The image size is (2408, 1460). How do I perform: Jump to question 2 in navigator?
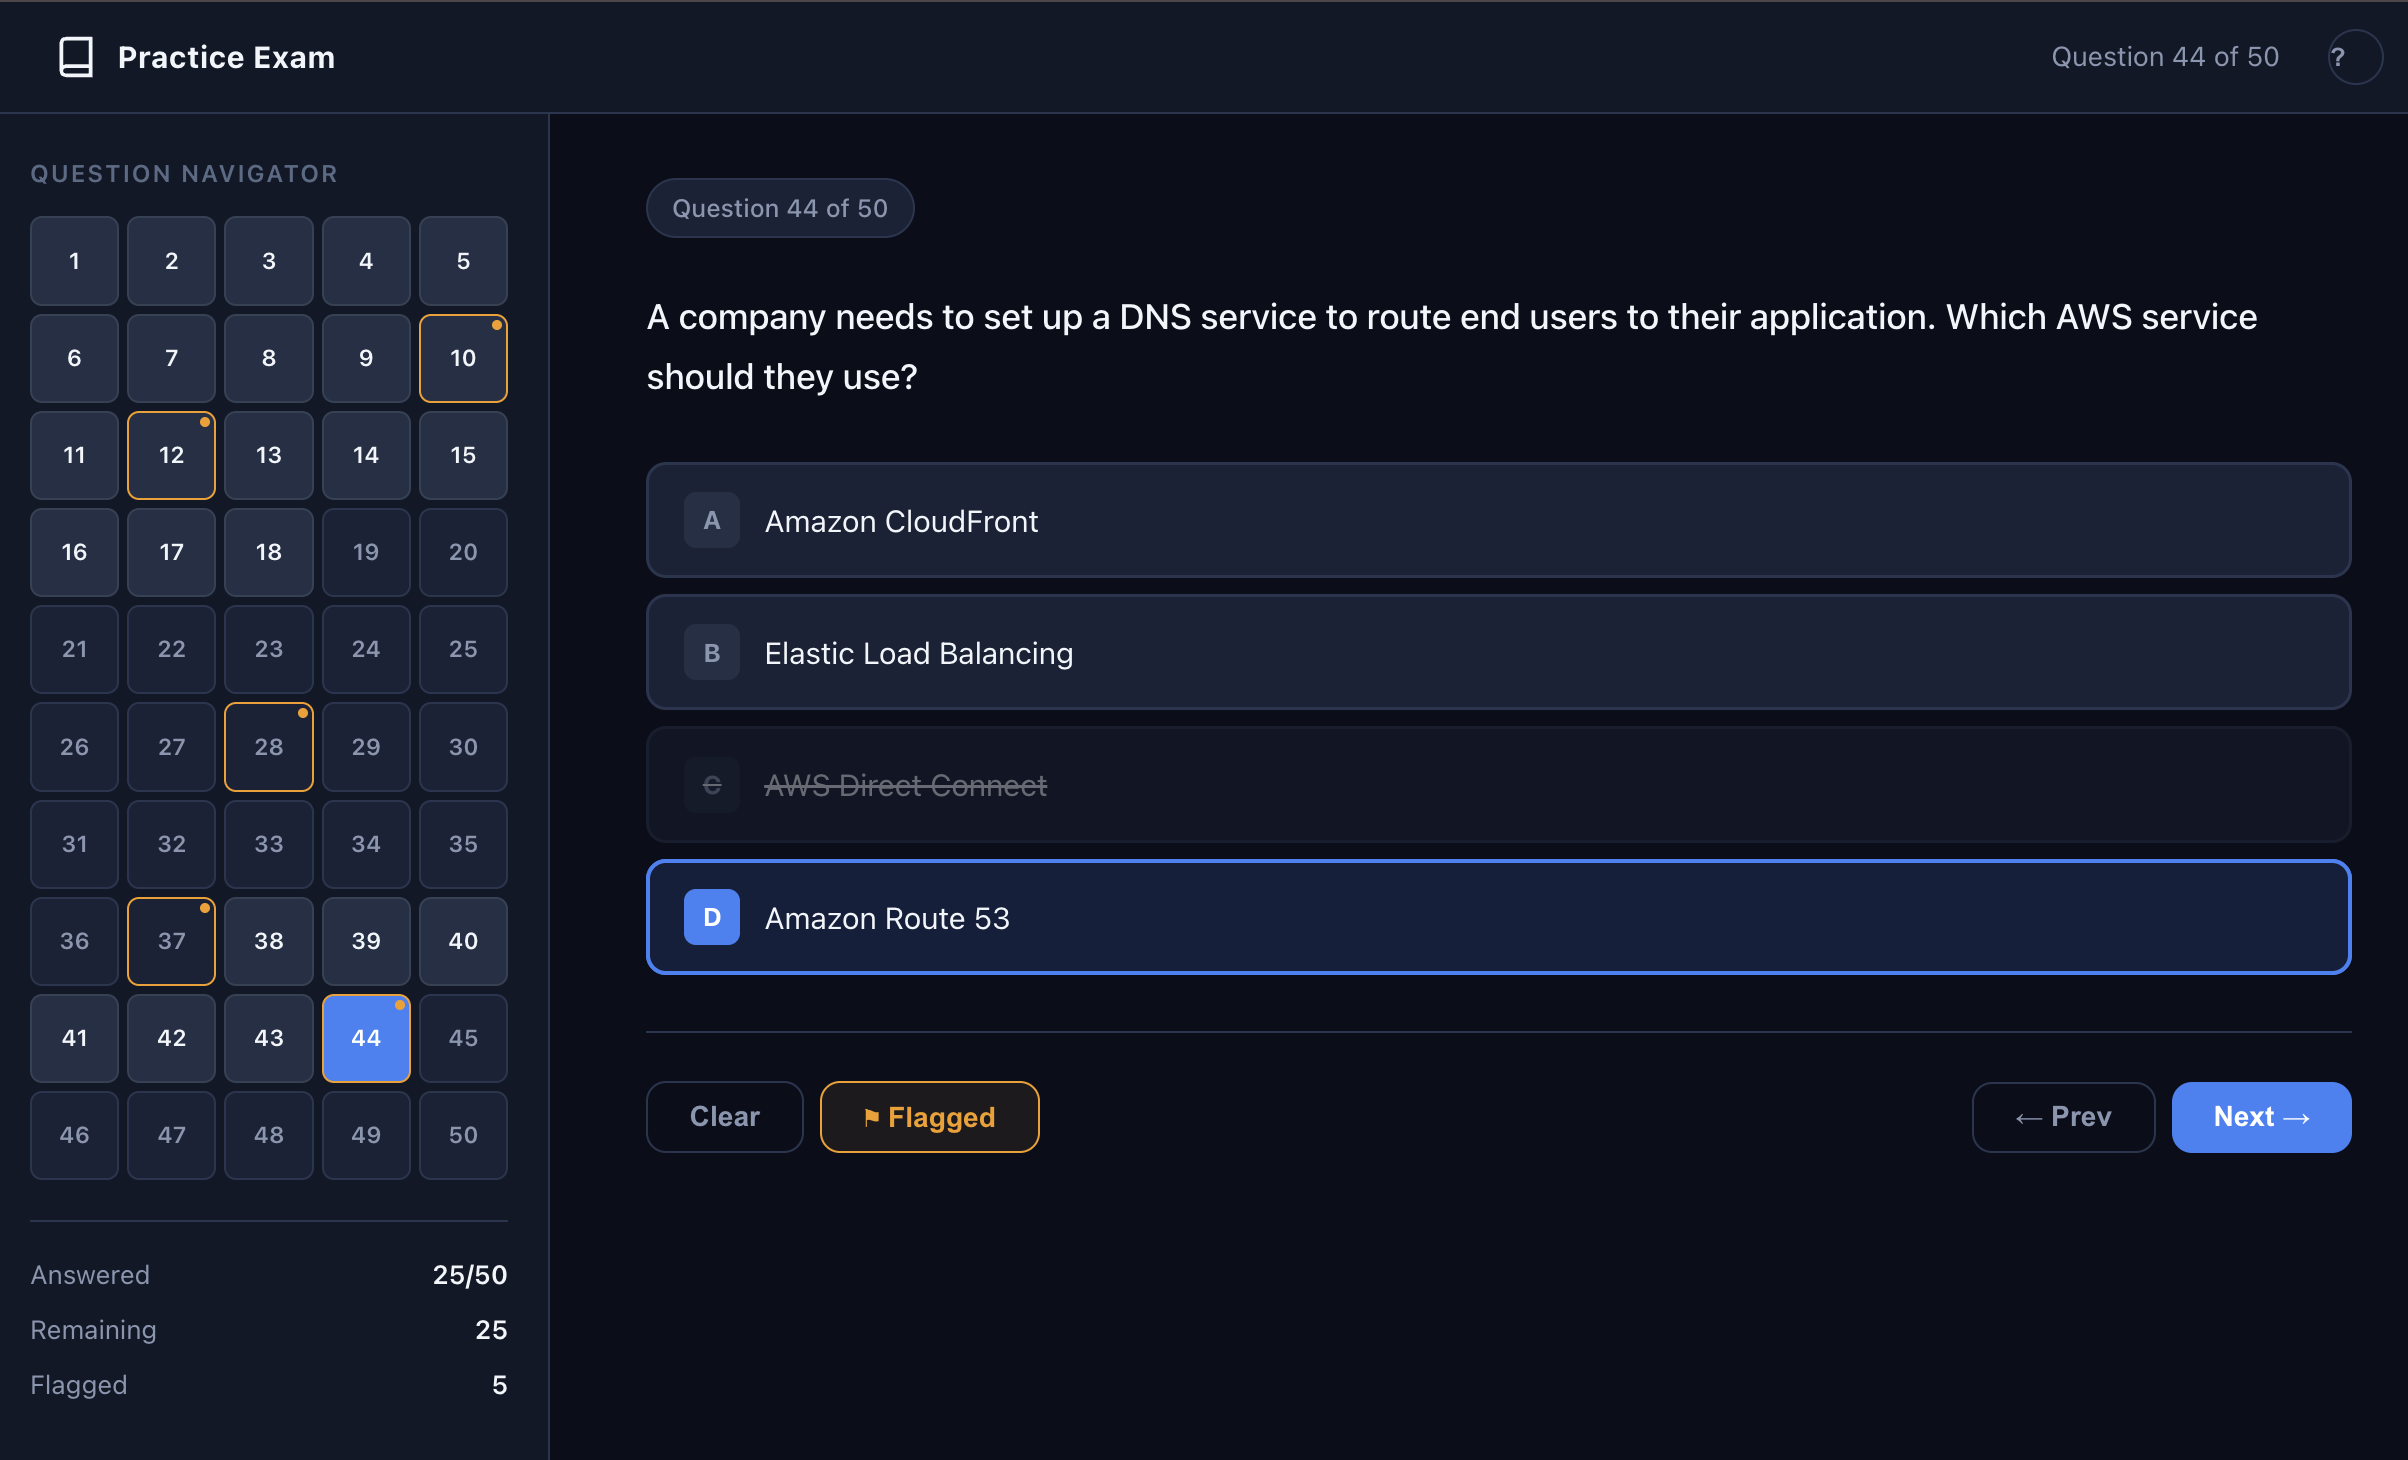click(171, 261)
